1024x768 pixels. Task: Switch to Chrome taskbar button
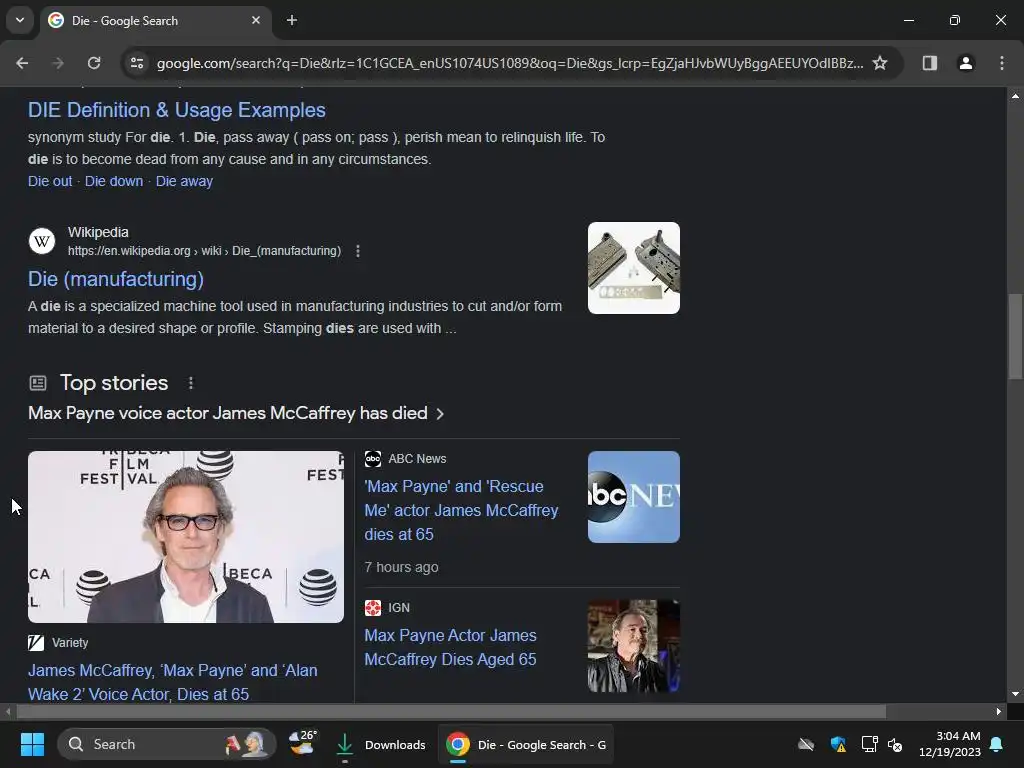click(526, 744)
